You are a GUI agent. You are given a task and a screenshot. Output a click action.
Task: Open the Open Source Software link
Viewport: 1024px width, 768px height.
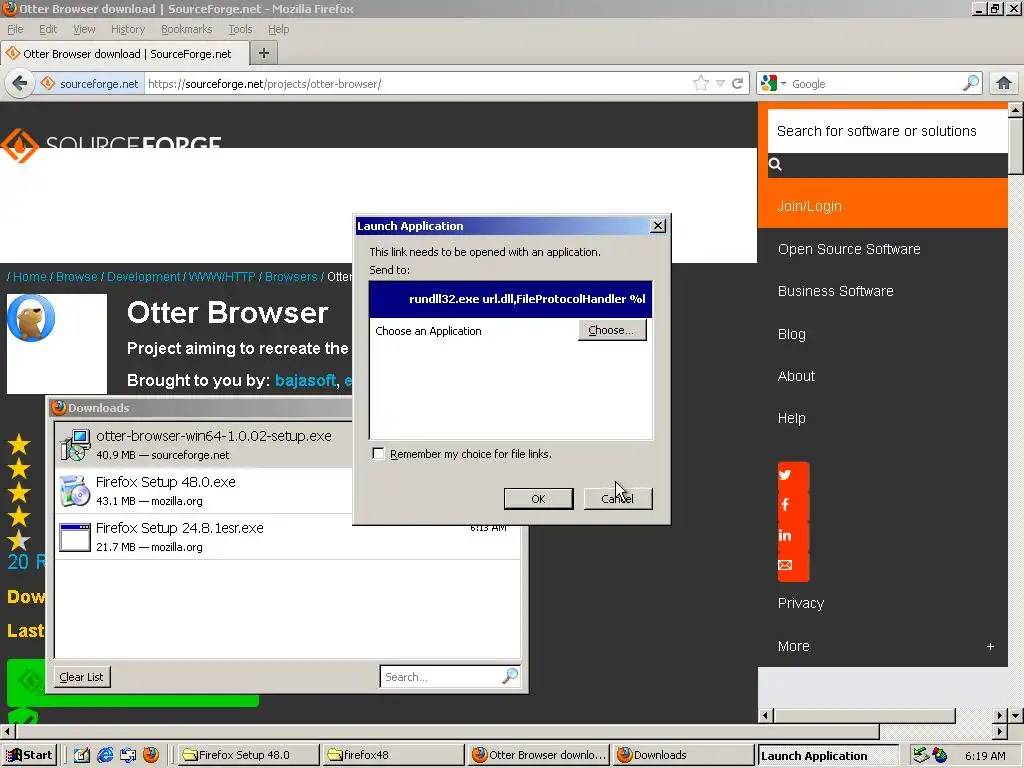[x=849, y=249]
